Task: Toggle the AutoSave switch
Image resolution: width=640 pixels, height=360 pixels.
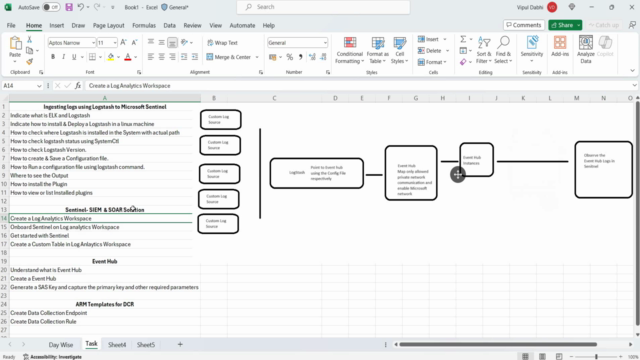Action: point(51,7)
